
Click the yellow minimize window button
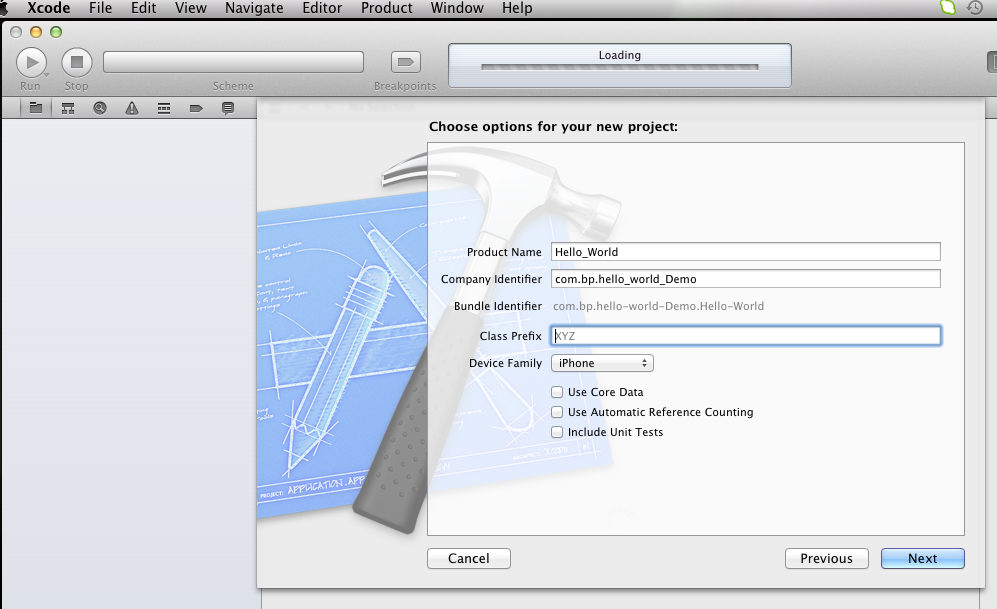tap(36, 32)
